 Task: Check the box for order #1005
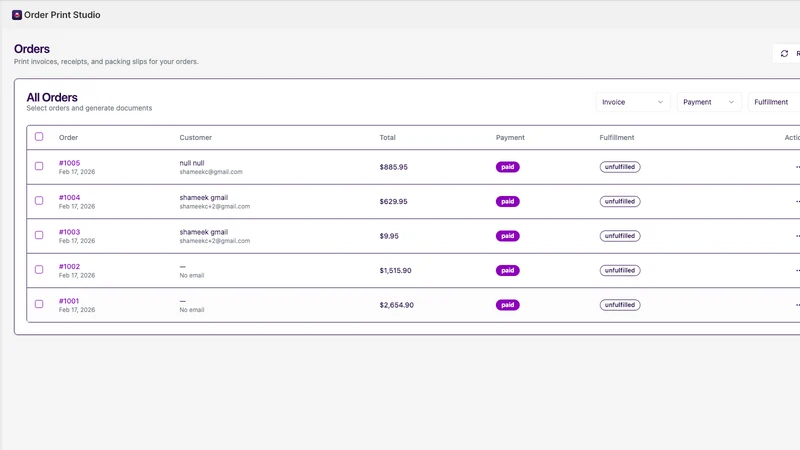click(x=39, y=166)
